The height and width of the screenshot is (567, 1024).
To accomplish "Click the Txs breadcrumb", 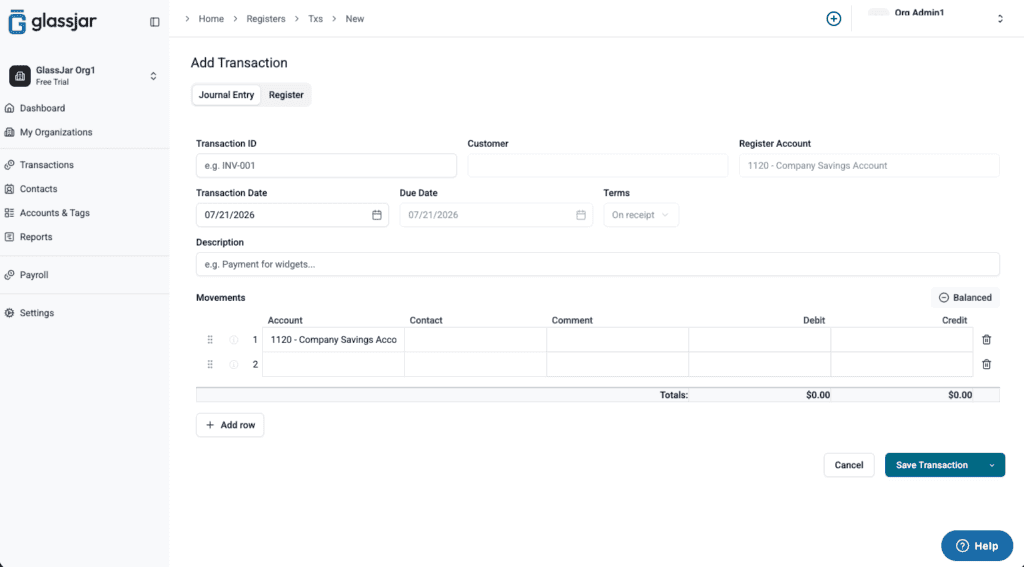I will click(x=315, y=19).
